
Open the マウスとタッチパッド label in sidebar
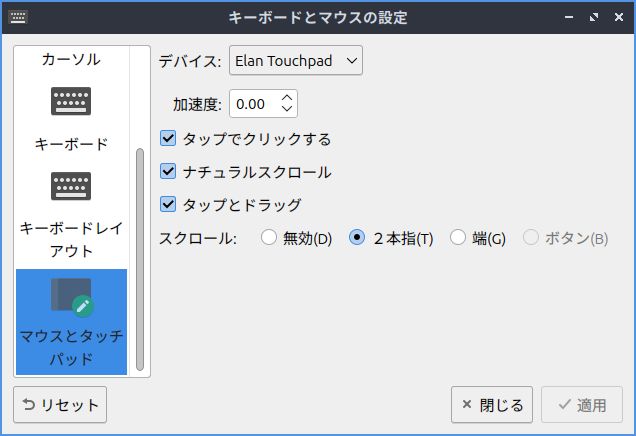click(71, 348)
